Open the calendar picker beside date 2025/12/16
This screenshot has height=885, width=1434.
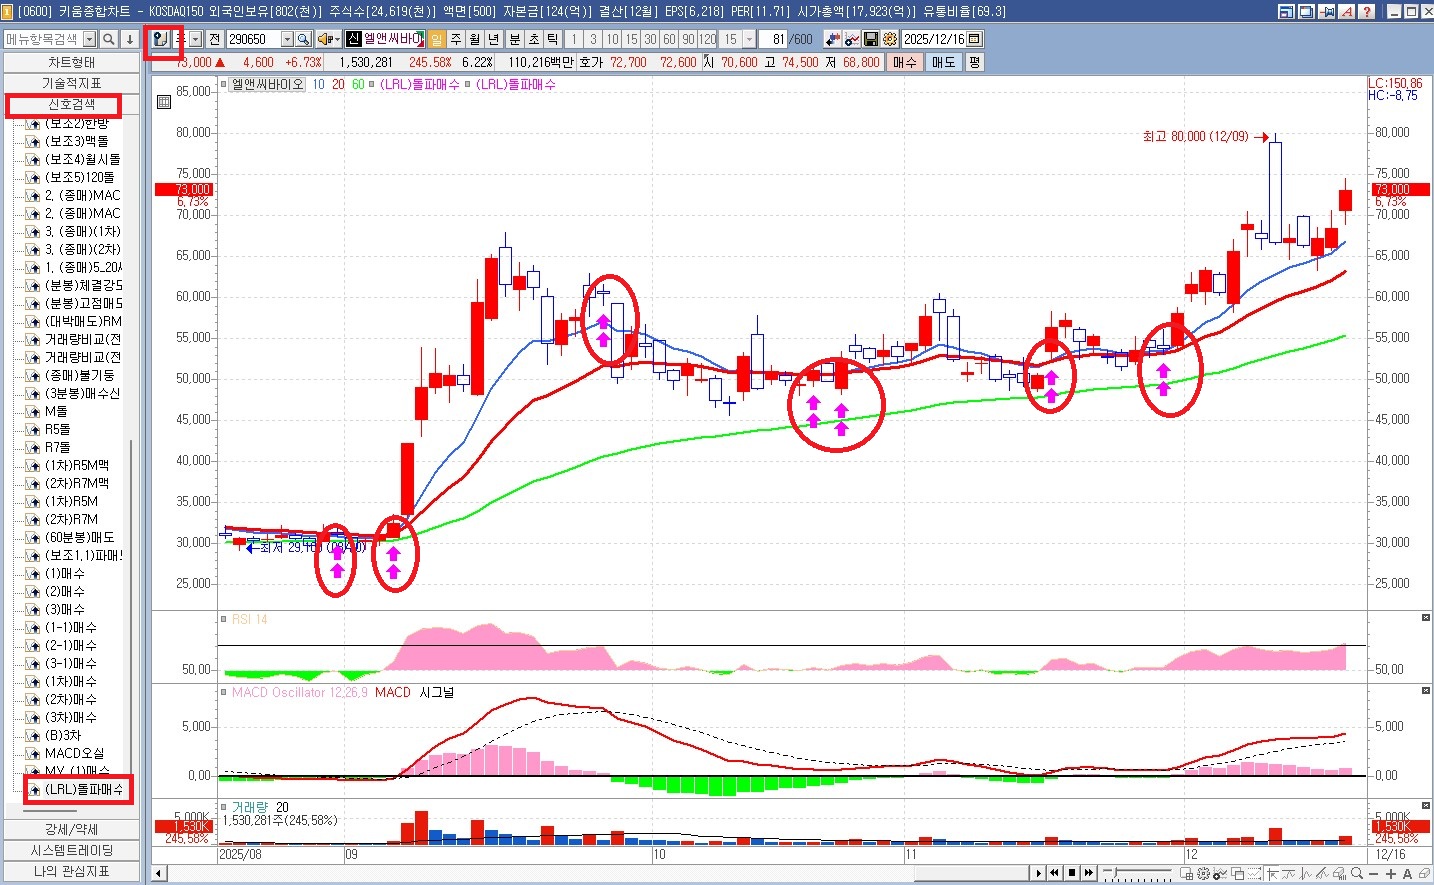[x=974, y=39]
